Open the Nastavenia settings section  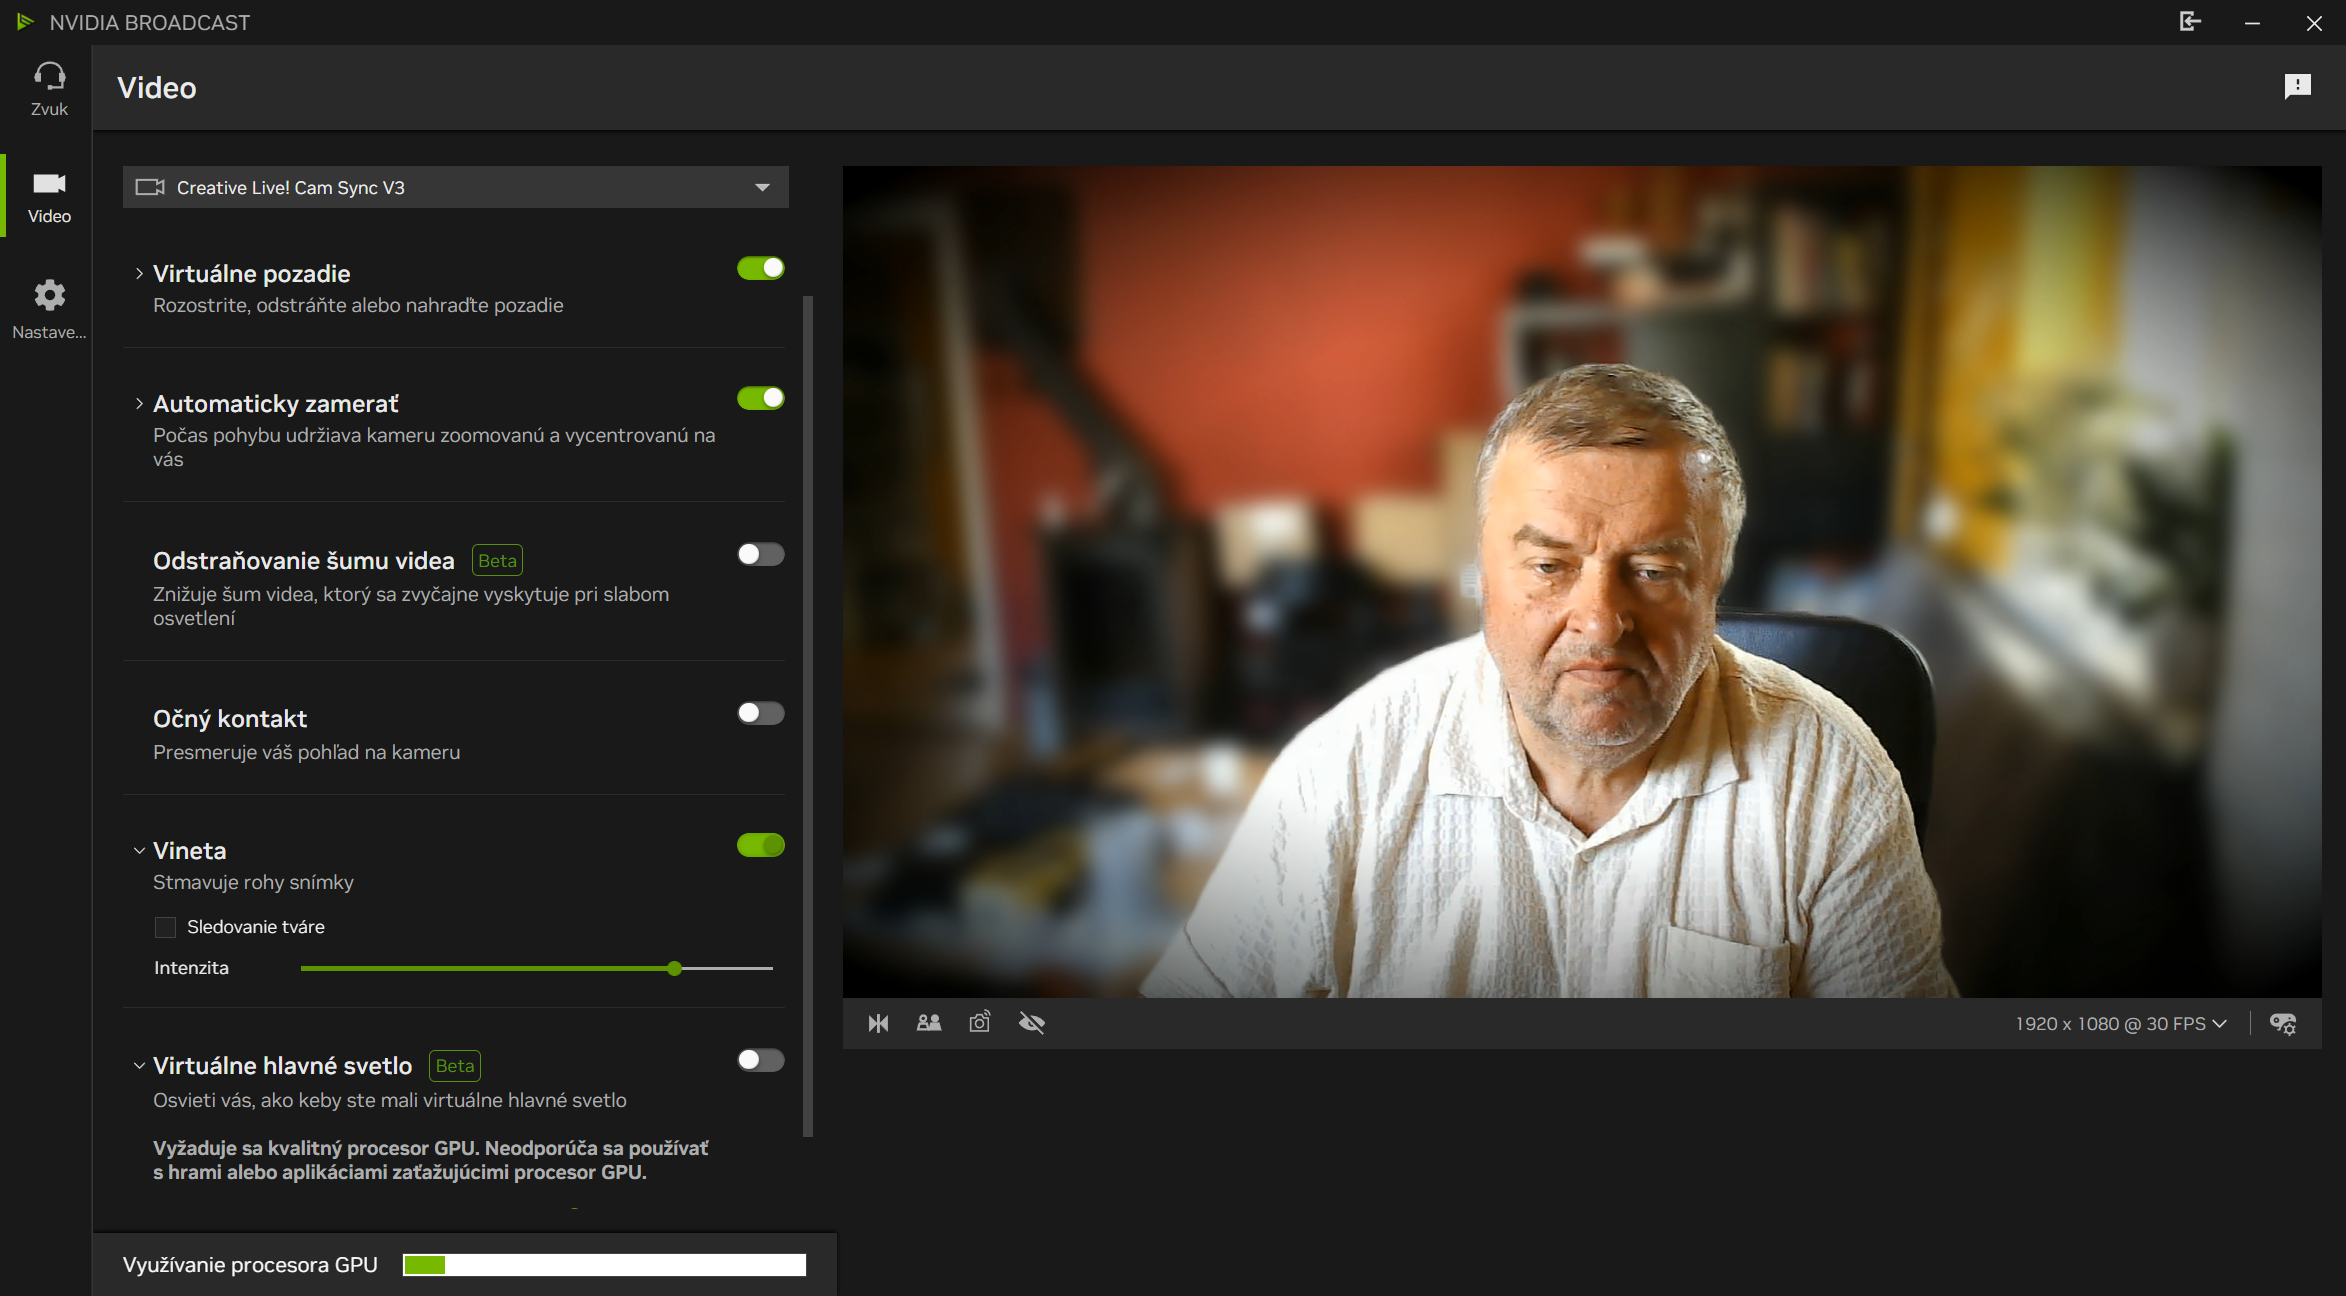[x=49, y=308]
